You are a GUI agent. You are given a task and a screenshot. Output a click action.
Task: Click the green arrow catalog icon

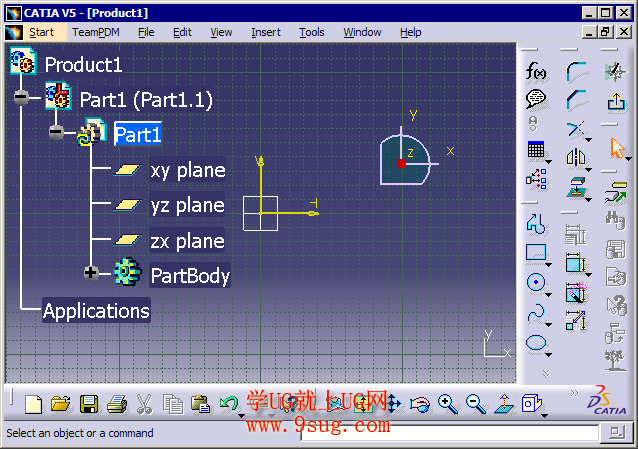point(616,192)
